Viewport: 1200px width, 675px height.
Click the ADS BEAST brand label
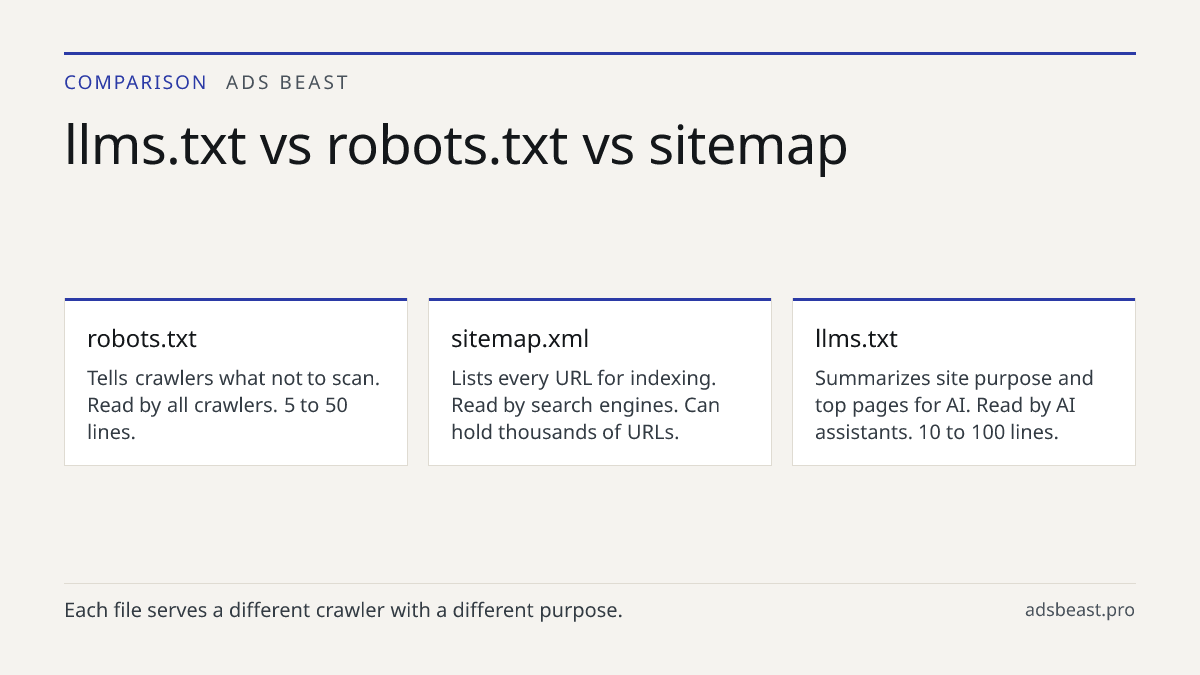pos(287,83)
